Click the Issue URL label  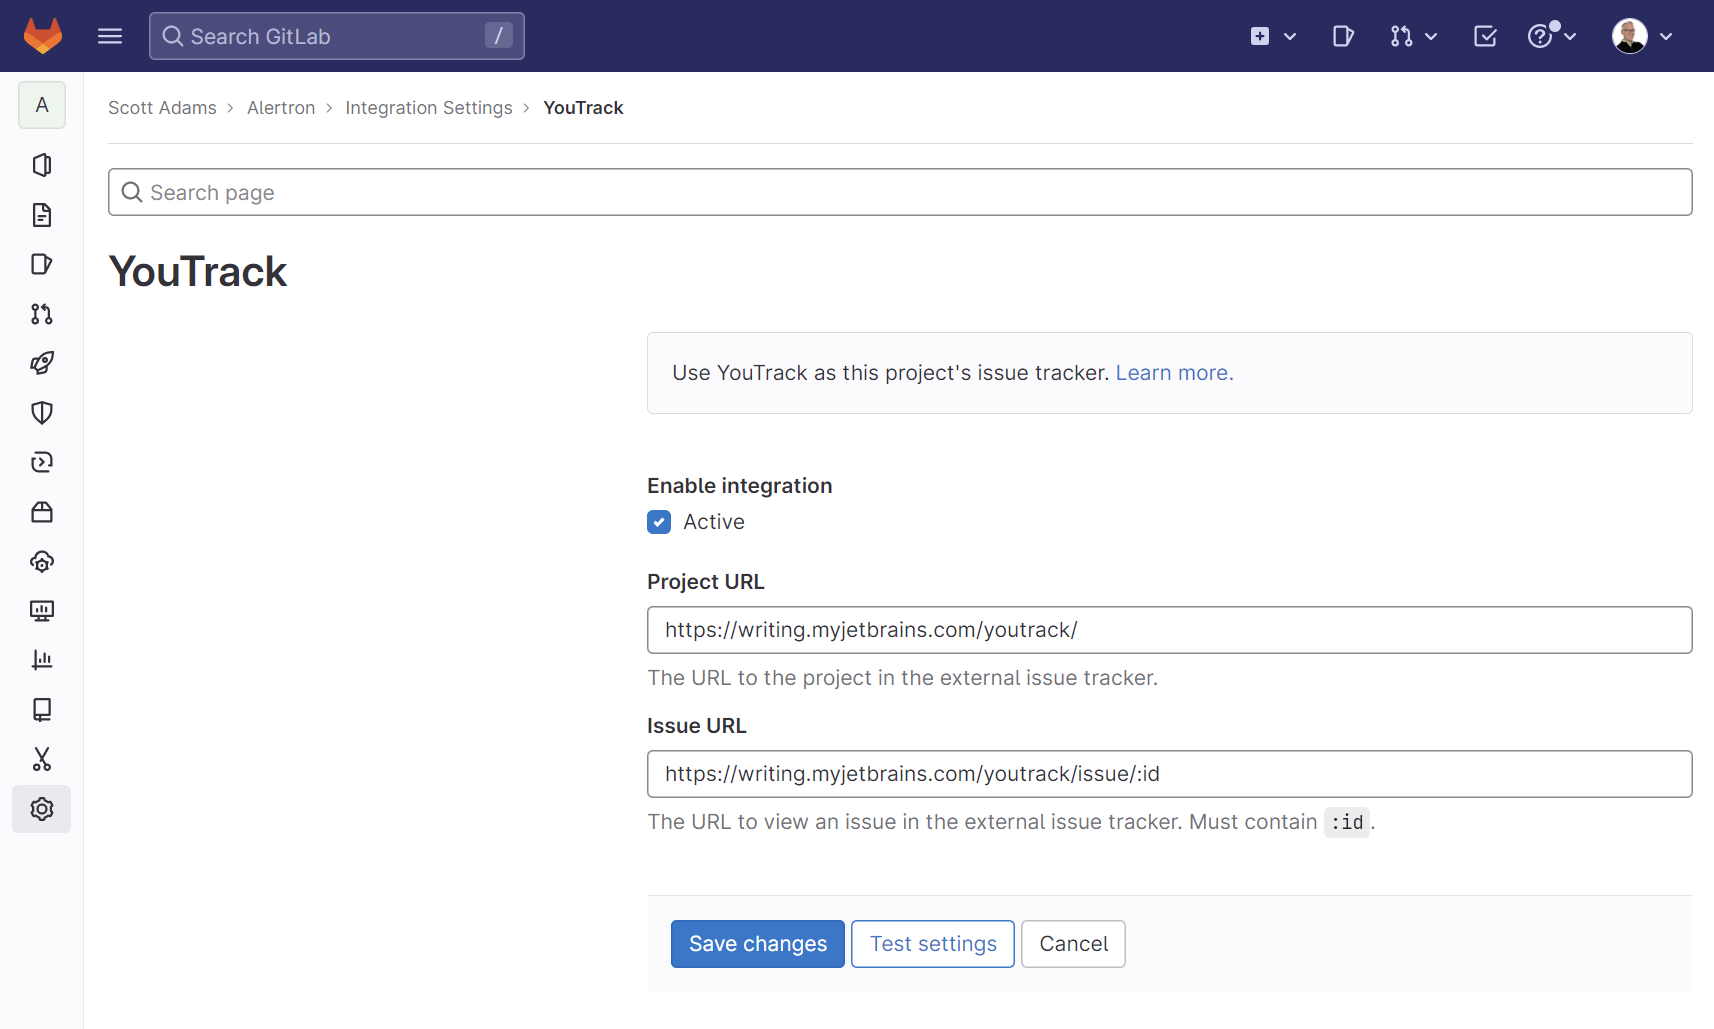(697, 726)
